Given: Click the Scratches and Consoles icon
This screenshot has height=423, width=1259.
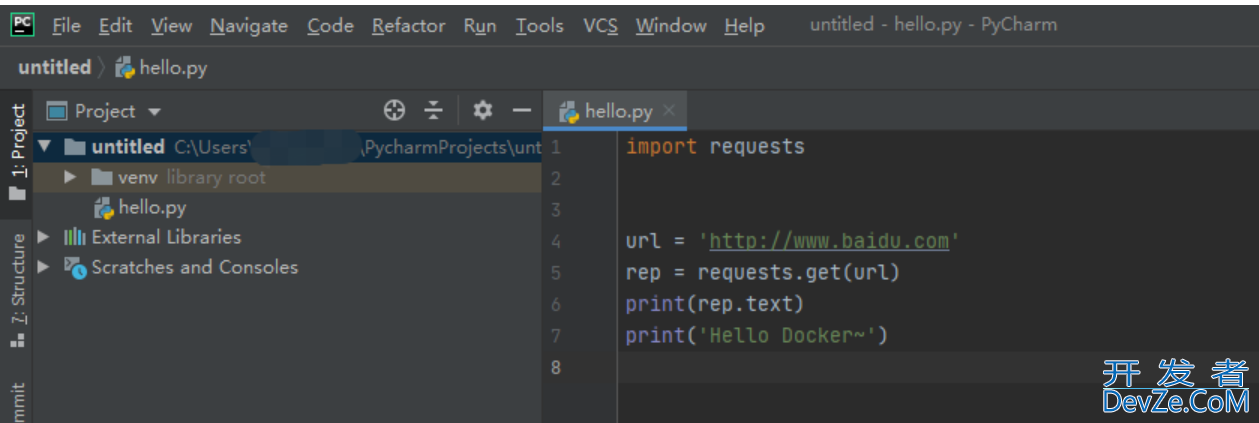Looking at the screenshot, I should [x=75, y=267].
